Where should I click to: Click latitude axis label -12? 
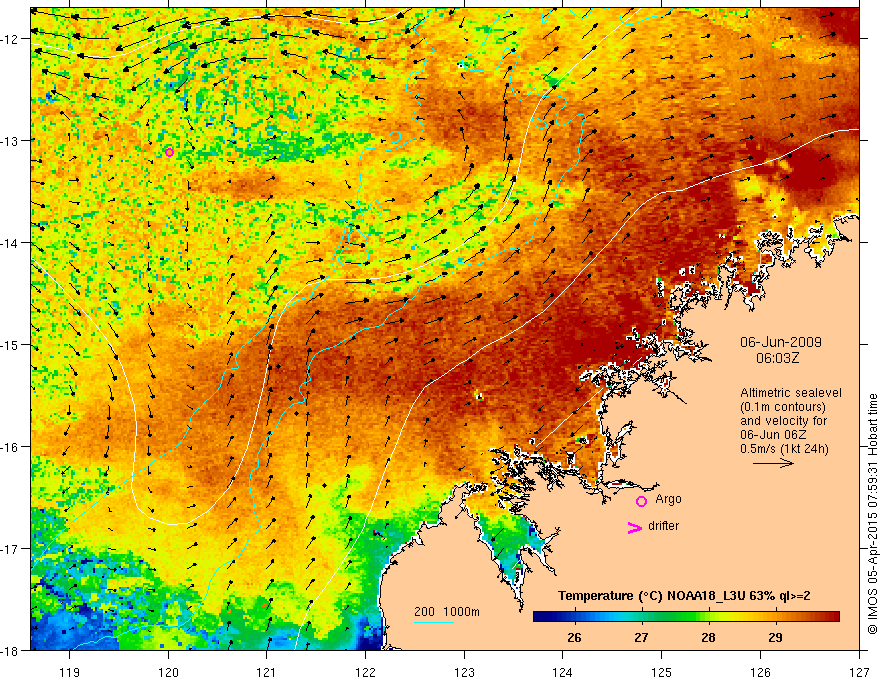pyautogui.click(x=11, y=39)
